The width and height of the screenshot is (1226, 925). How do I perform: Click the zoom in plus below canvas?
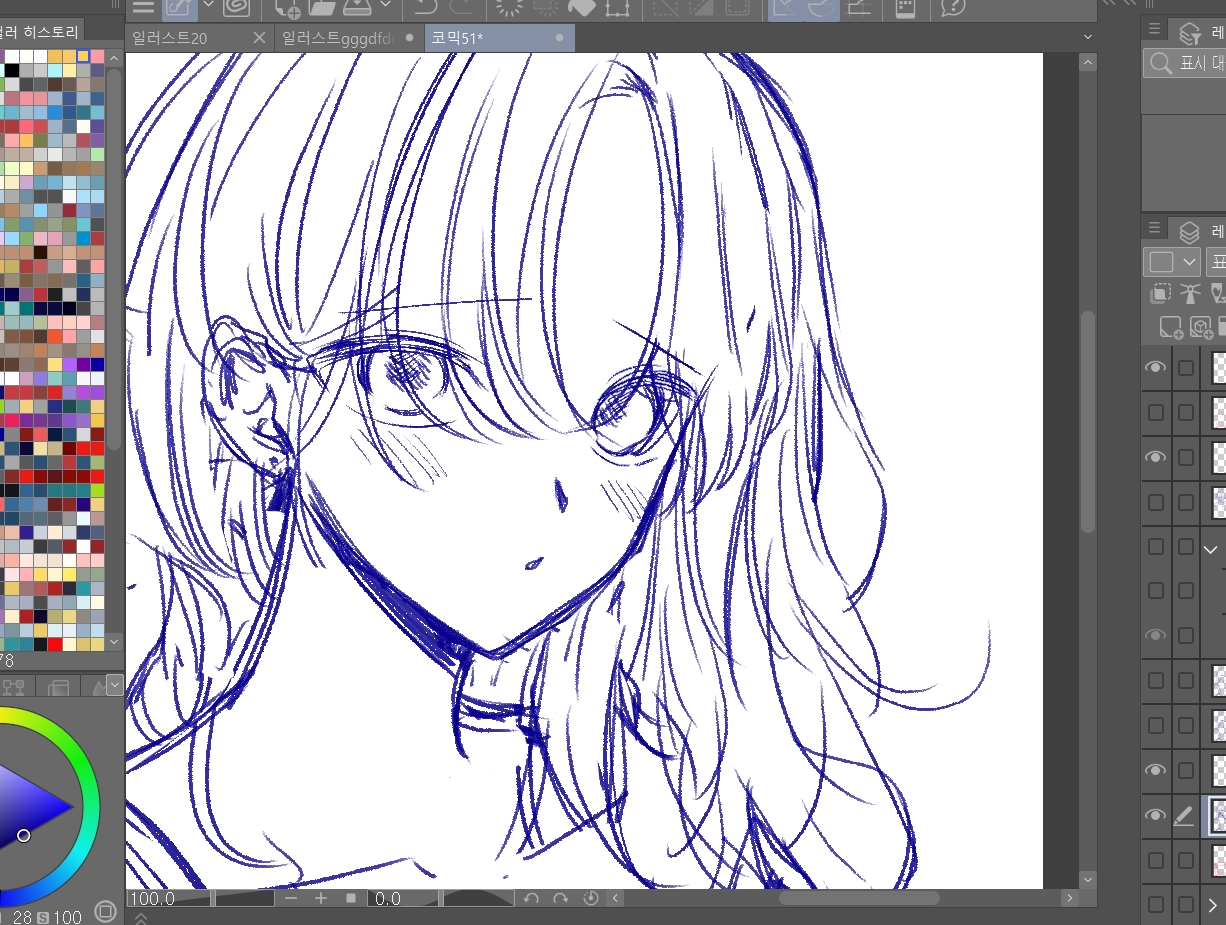click(321, 898)
